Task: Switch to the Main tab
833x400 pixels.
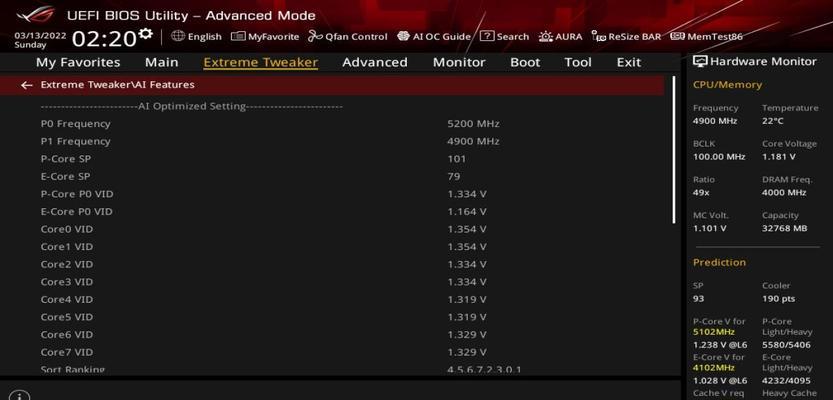Action: pos(162,62)
